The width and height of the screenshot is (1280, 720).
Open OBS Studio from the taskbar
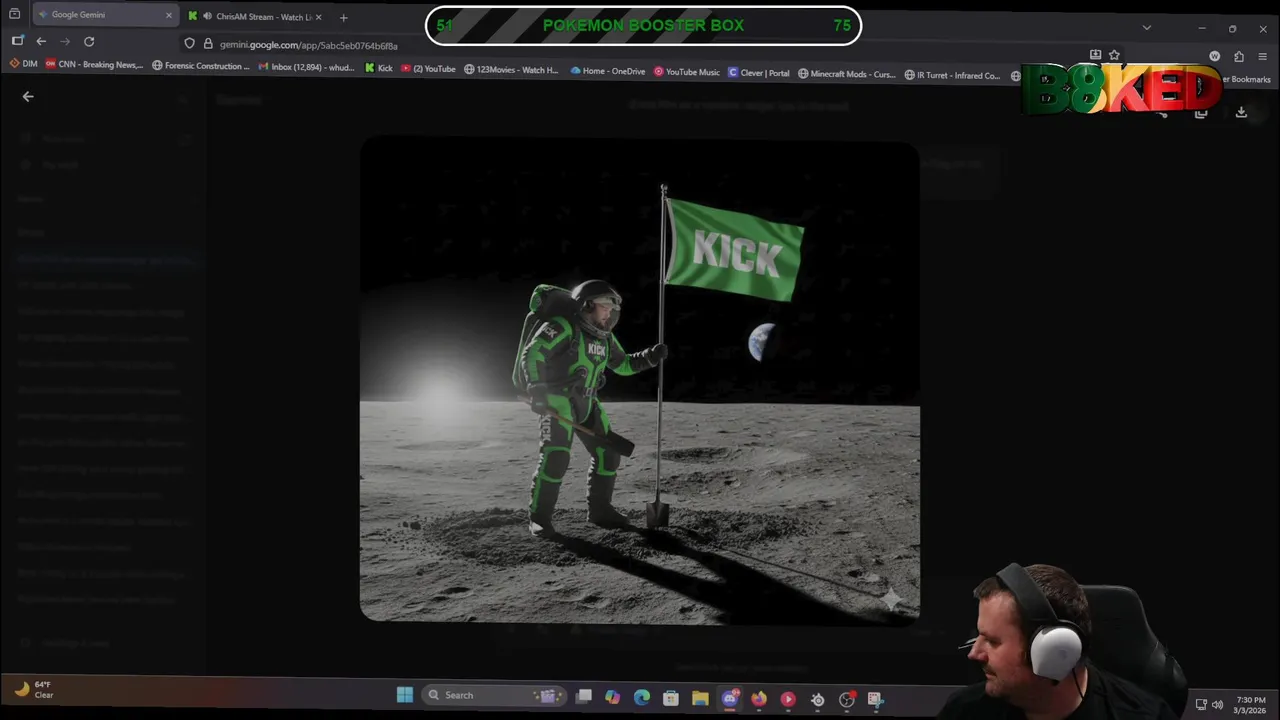pyautogui.click(x=847, y=700)
